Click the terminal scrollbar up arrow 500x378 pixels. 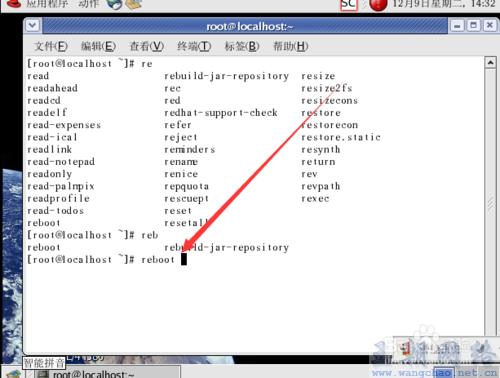coord(490,63)
